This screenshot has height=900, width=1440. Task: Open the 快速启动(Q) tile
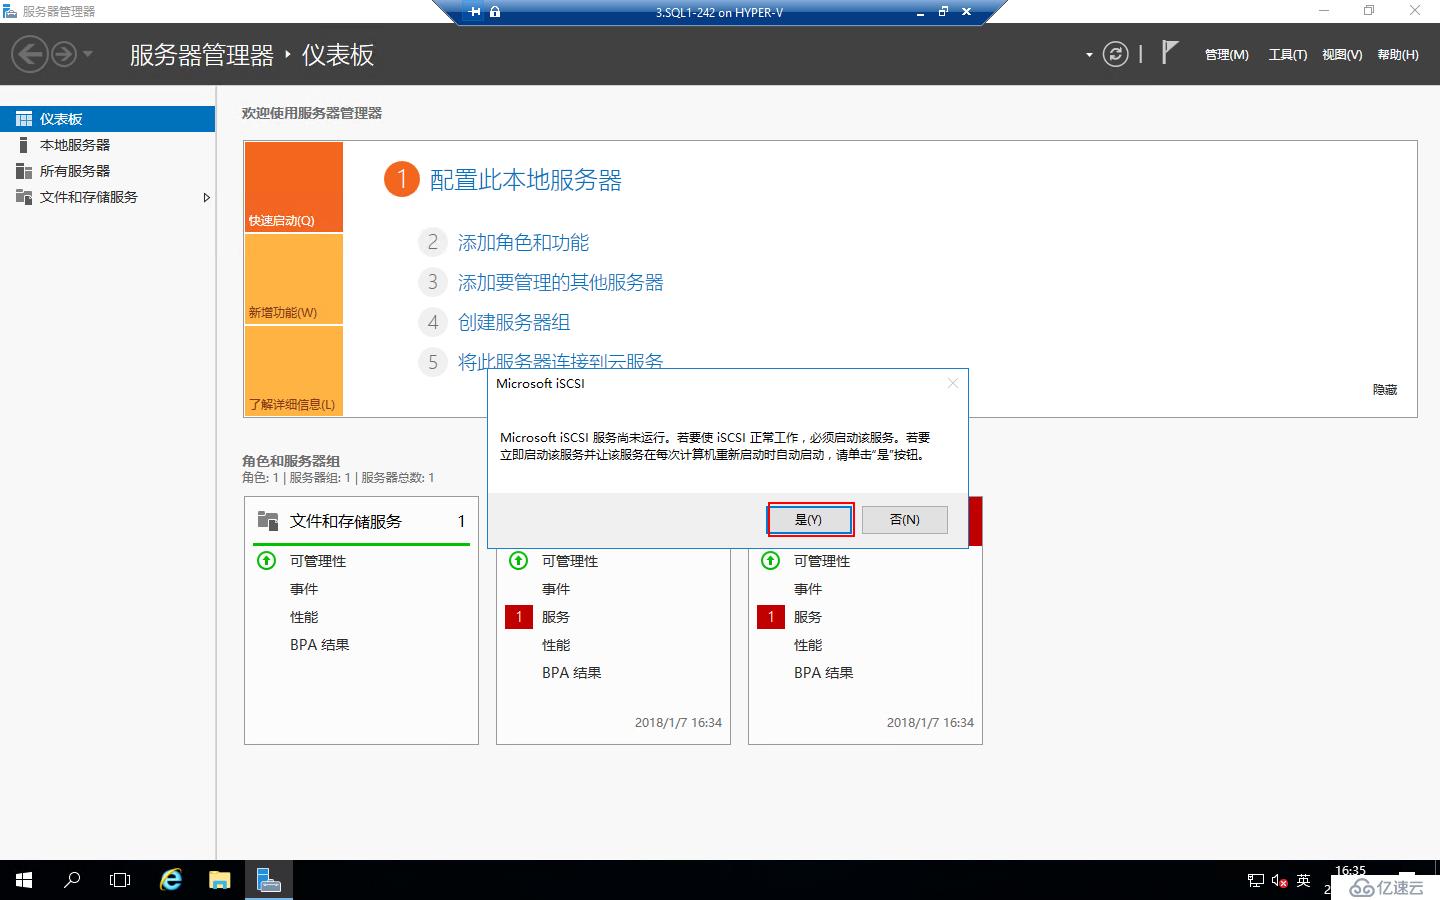[x=294, y=187]
